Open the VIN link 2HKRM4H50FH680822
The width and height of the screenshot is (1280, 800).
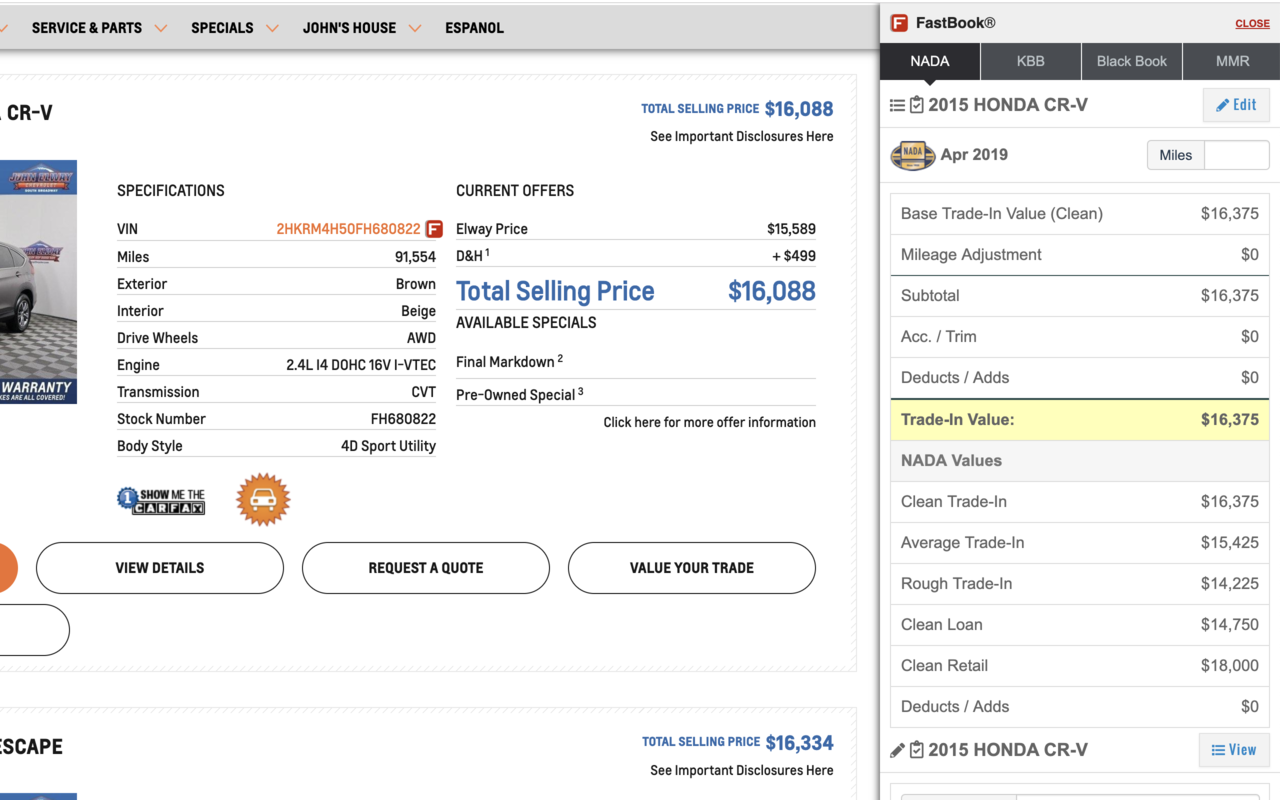(348, 229)
